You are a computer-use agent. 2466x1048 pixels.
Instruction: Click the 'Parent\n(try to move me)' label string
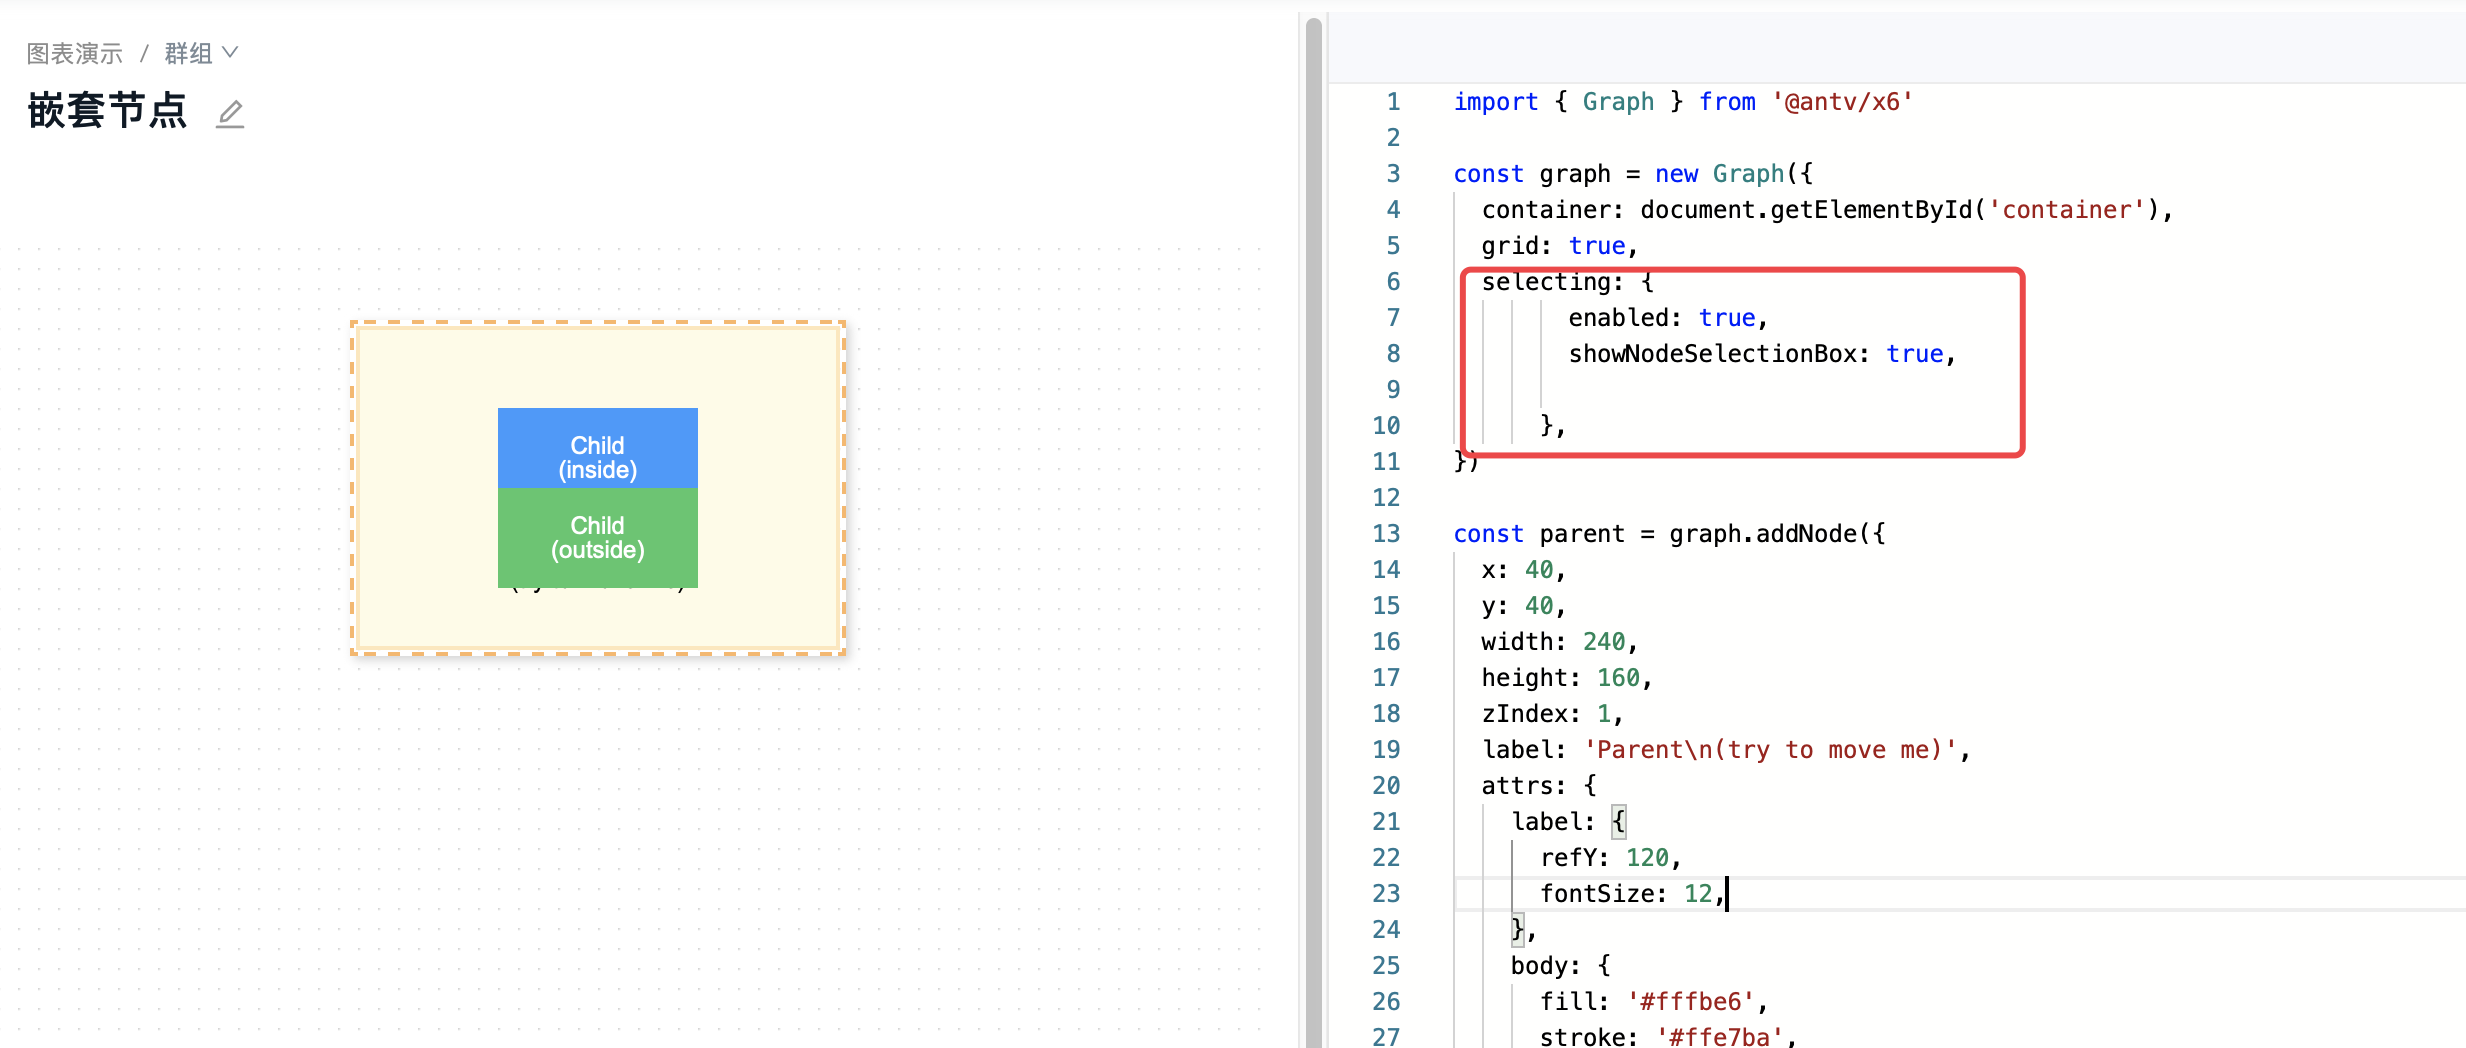click(1770, 750)
